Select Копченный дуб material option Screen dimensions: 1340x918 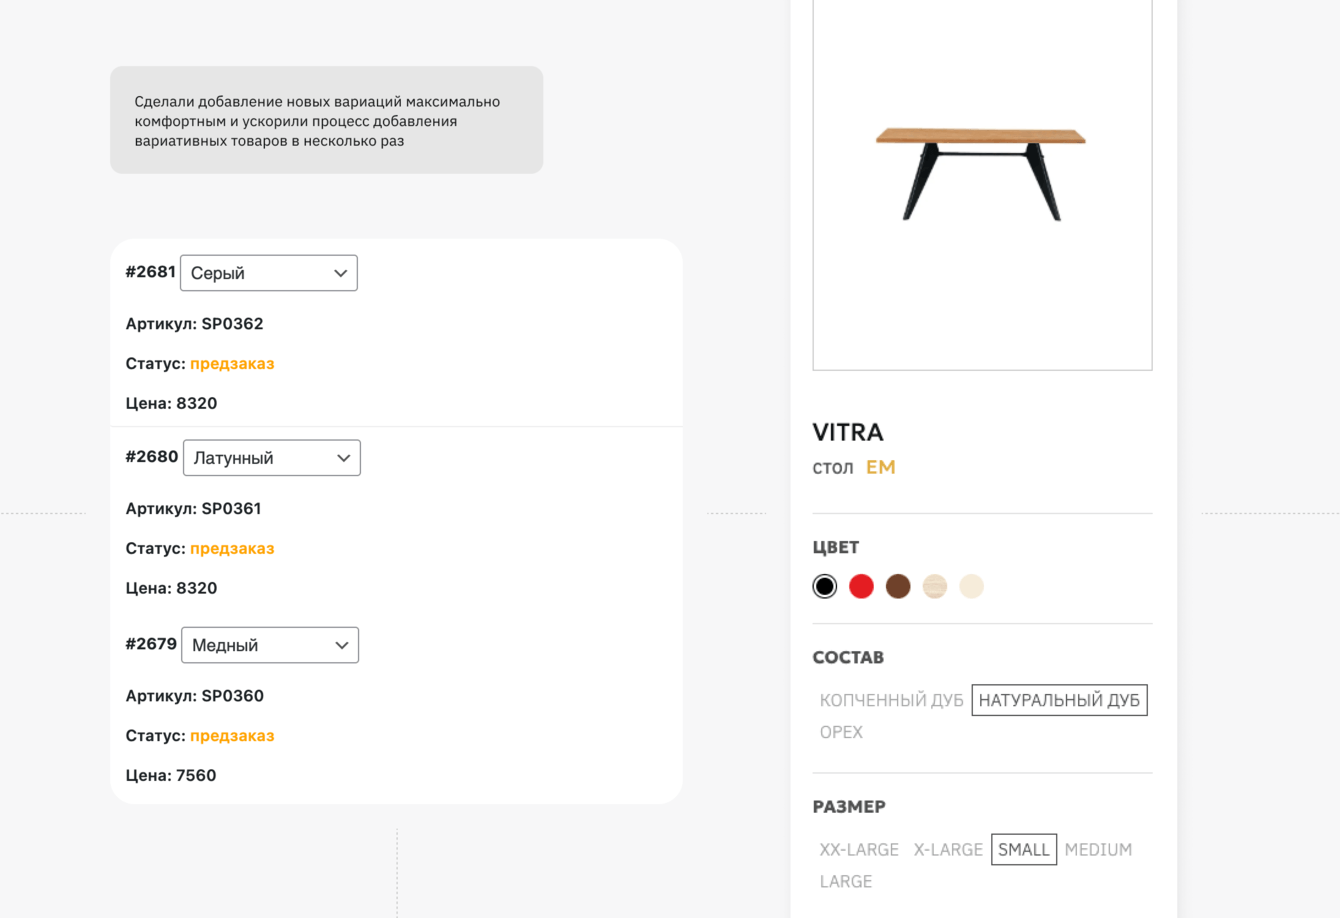click(891, 700)
